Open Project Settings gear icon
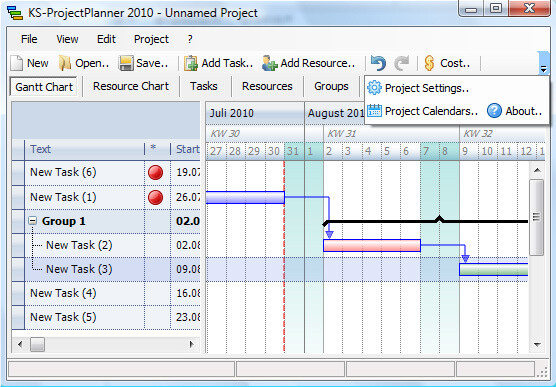Image resolution: width=556 pixels, height=387 pixels. pos(374,88)
